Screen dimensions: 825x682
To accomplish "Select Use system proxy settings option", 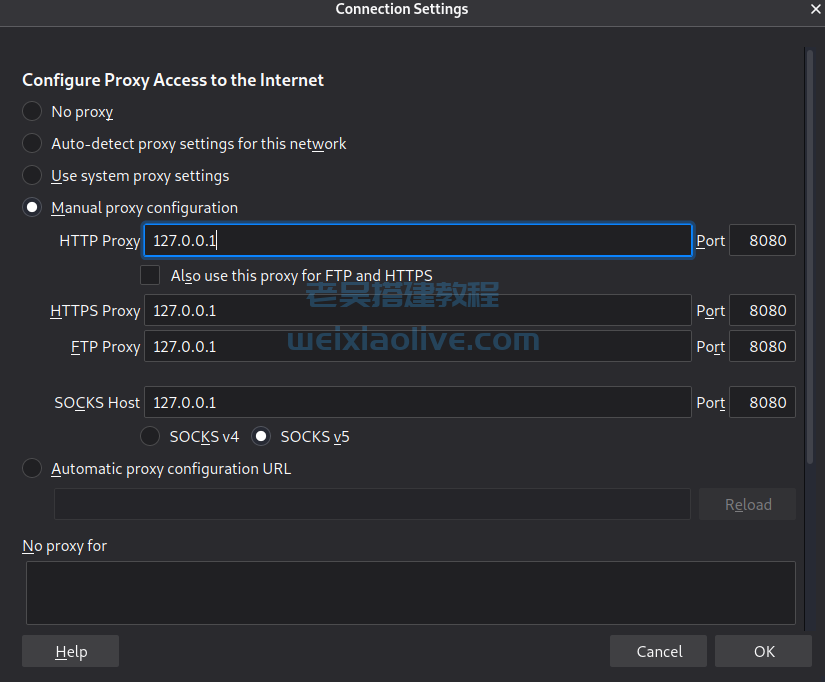I will click(x=32, y=175).
